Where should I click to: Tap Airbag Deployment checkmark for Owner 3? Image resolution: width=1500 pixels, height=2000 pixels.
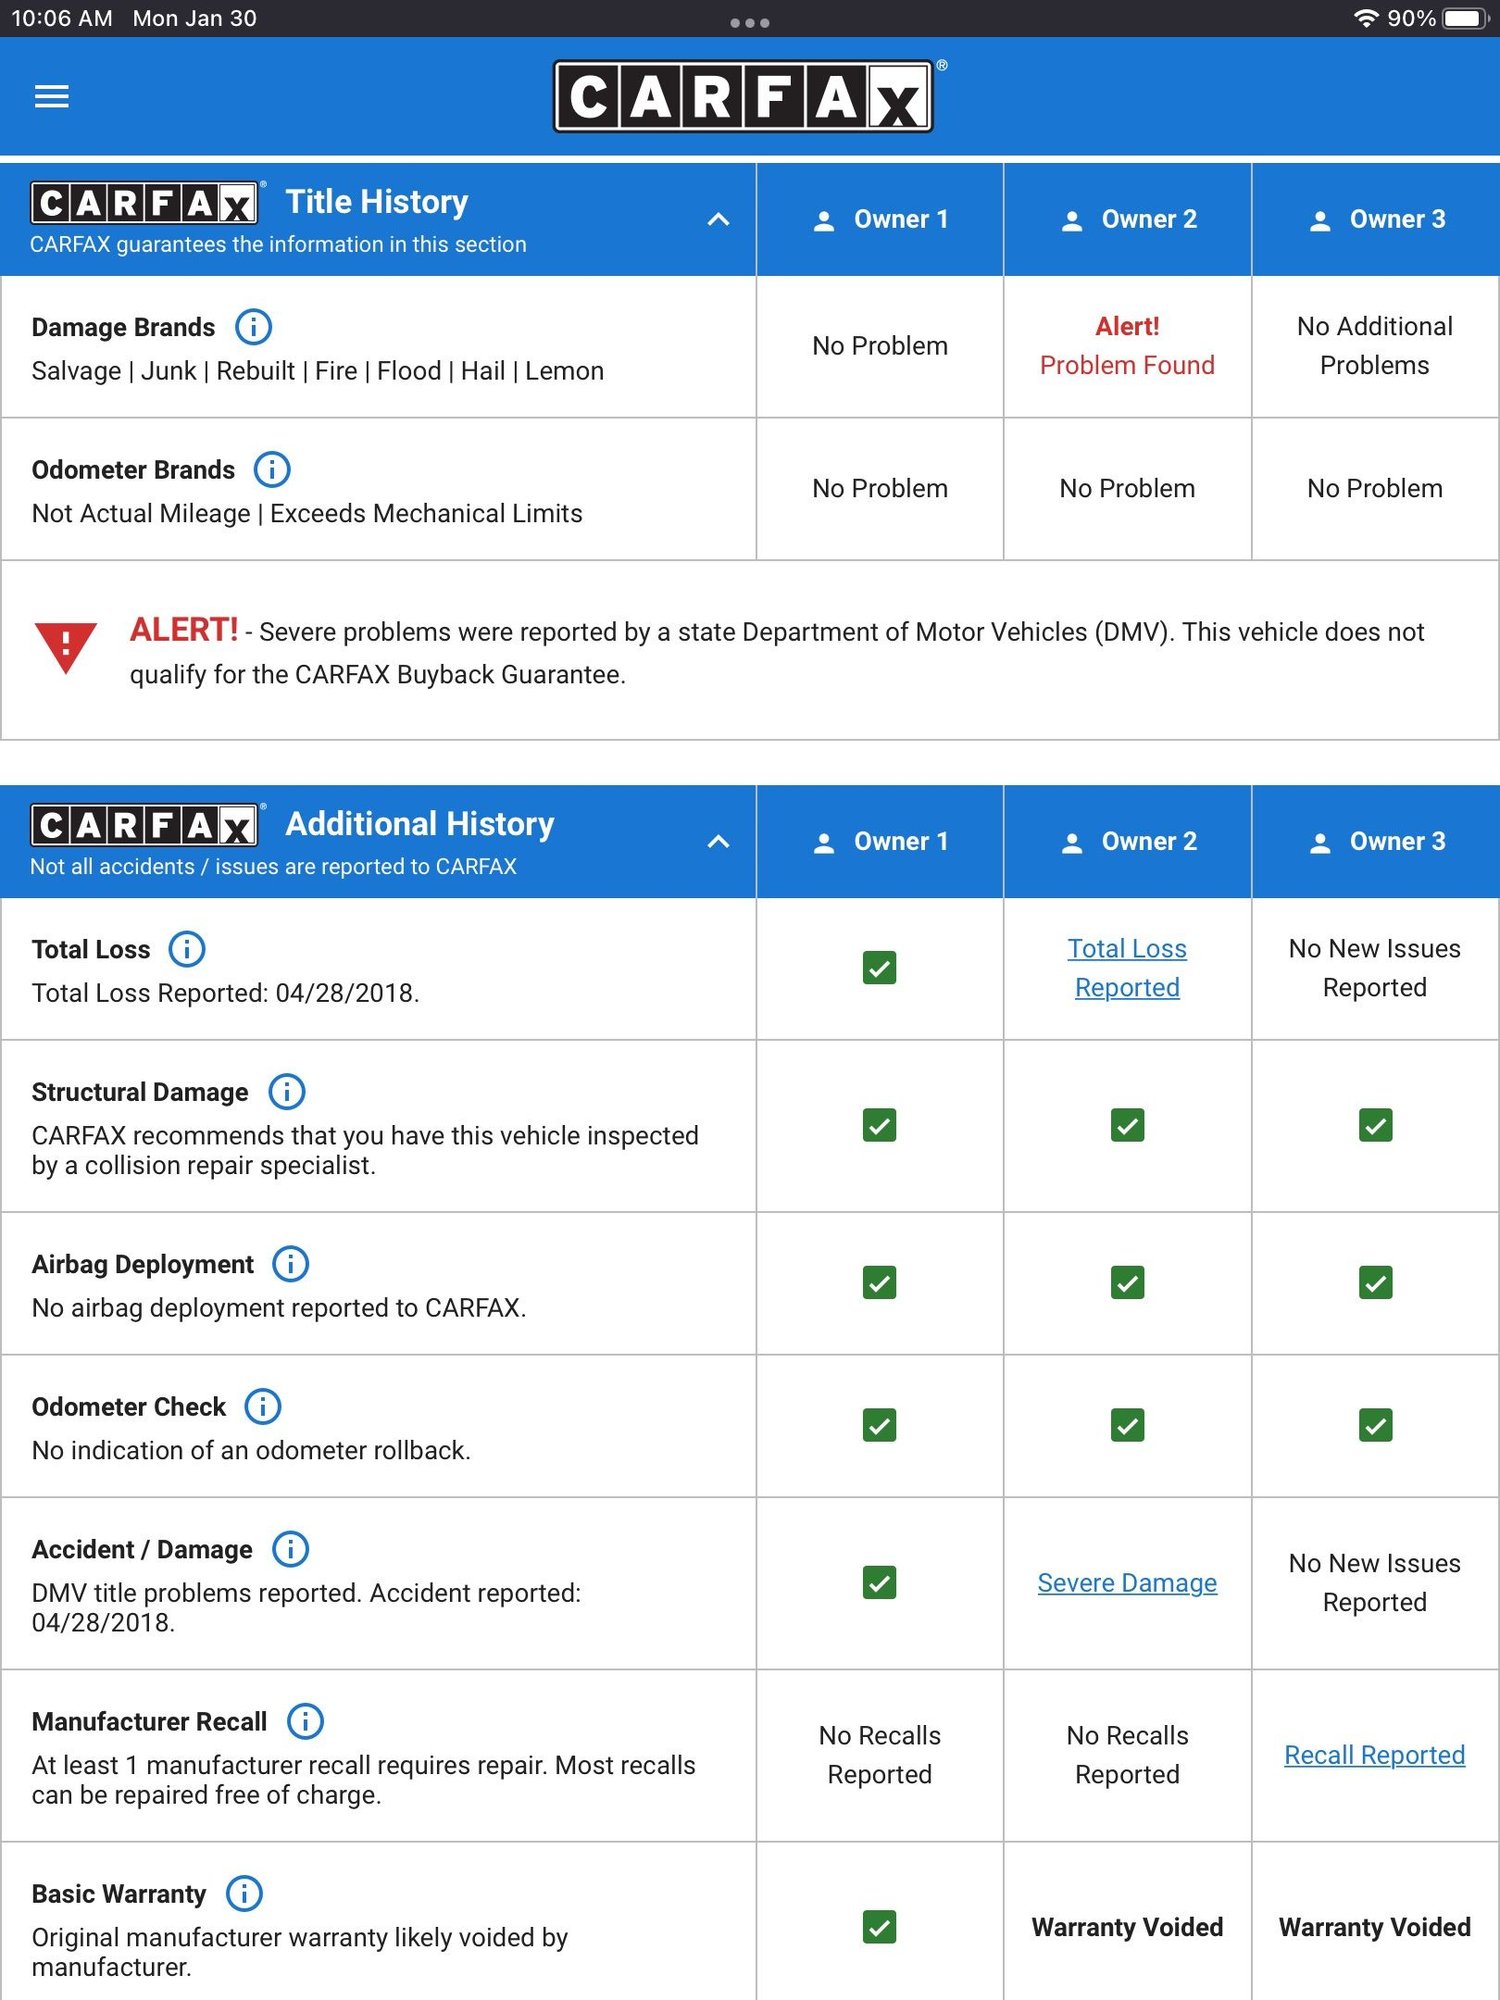pyautogui.click(x=1376, y=1282)
